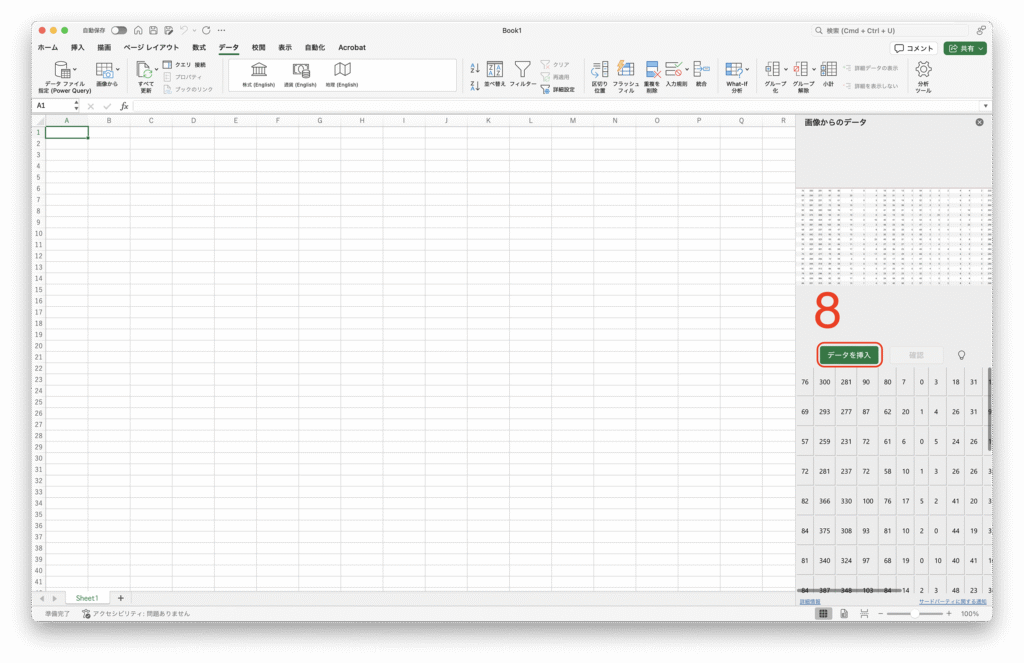This screenshot has width=1024, height=663.
Task: Click the zoom out minus button
Action: pos(880,613)
